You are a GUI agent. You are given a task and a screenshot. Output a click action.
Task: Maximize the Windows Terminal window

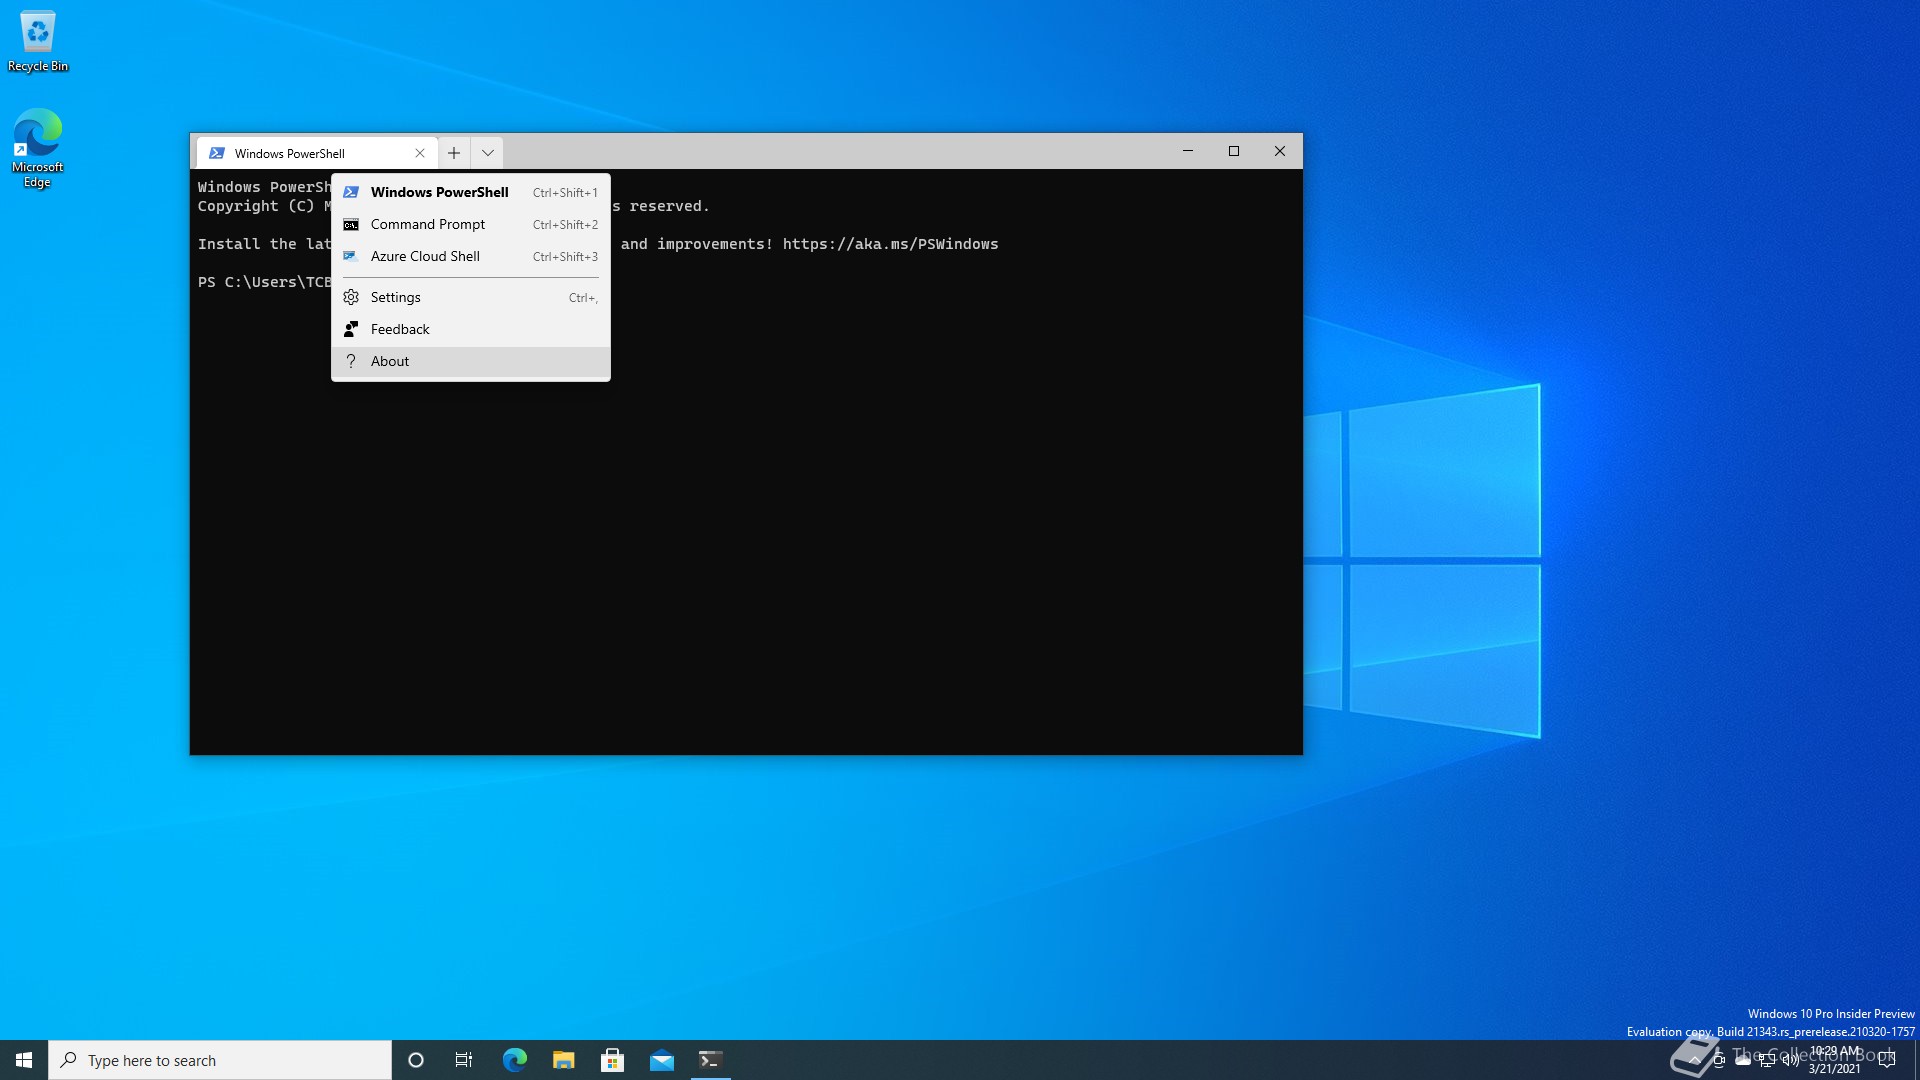(1234, 151)
